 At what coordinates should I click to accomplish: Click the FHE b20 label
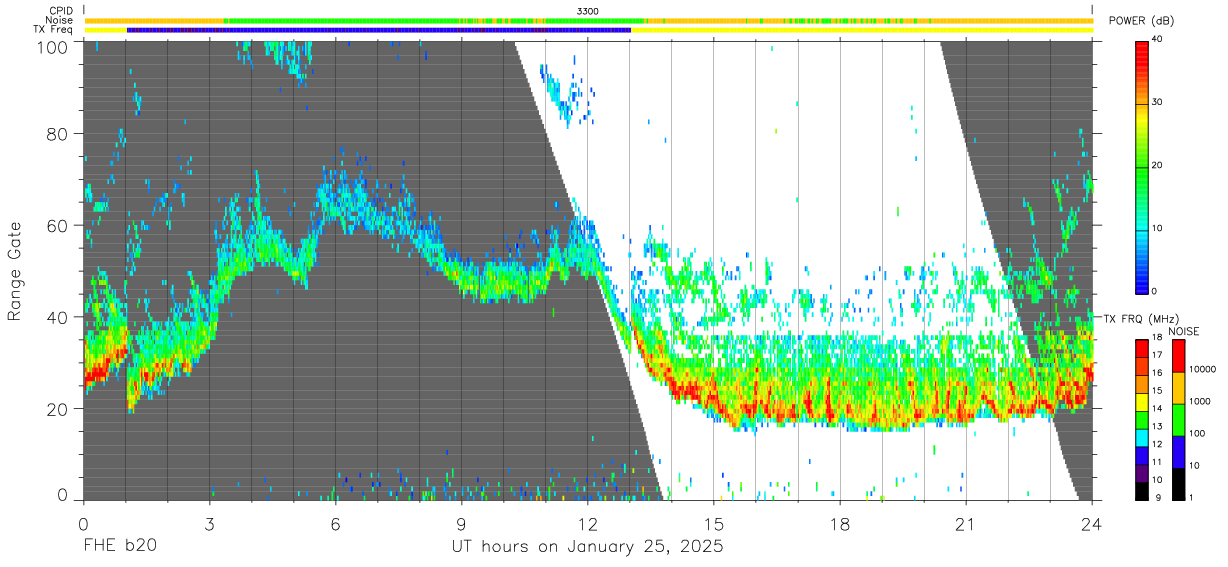coord(119,547)
